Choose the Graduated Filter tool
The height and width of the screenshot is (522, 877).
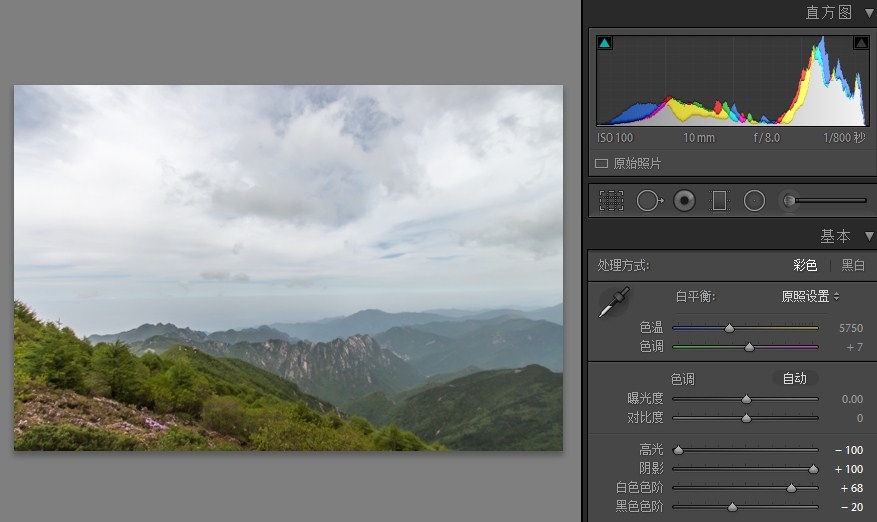pos(719,201)
